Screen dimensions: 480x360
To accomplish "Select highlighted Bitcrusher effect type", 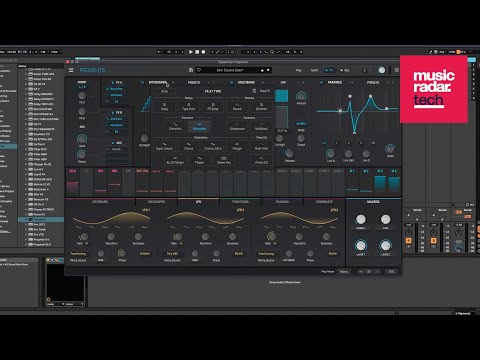I will pyautogui.click(x=199, y=126).
